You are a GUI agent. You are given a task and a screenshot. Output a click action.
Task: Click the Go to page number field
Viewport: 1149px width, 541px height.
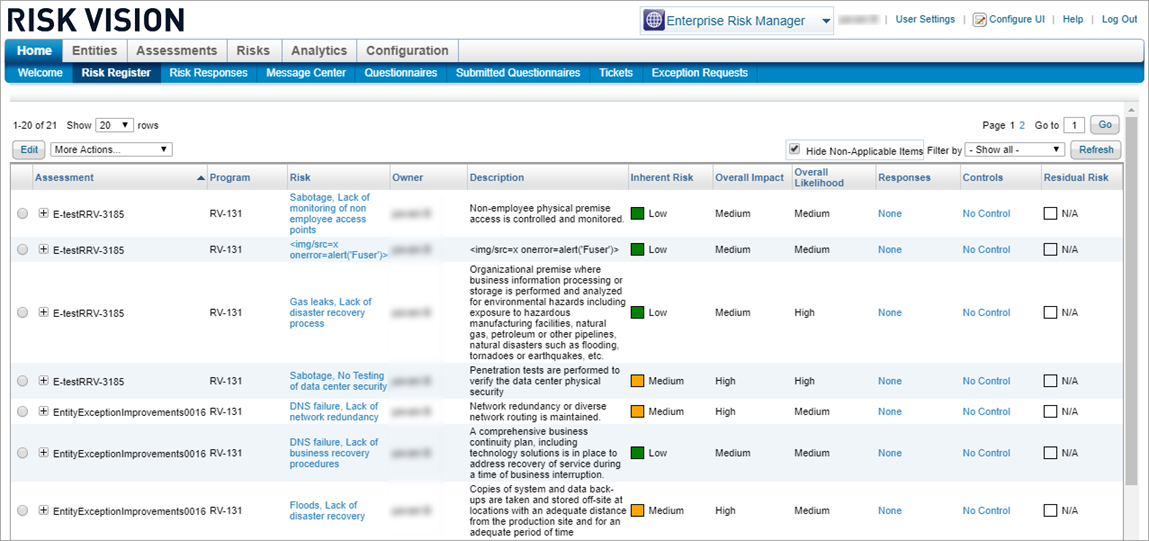pyautogui.click(x=1074, y=125)
